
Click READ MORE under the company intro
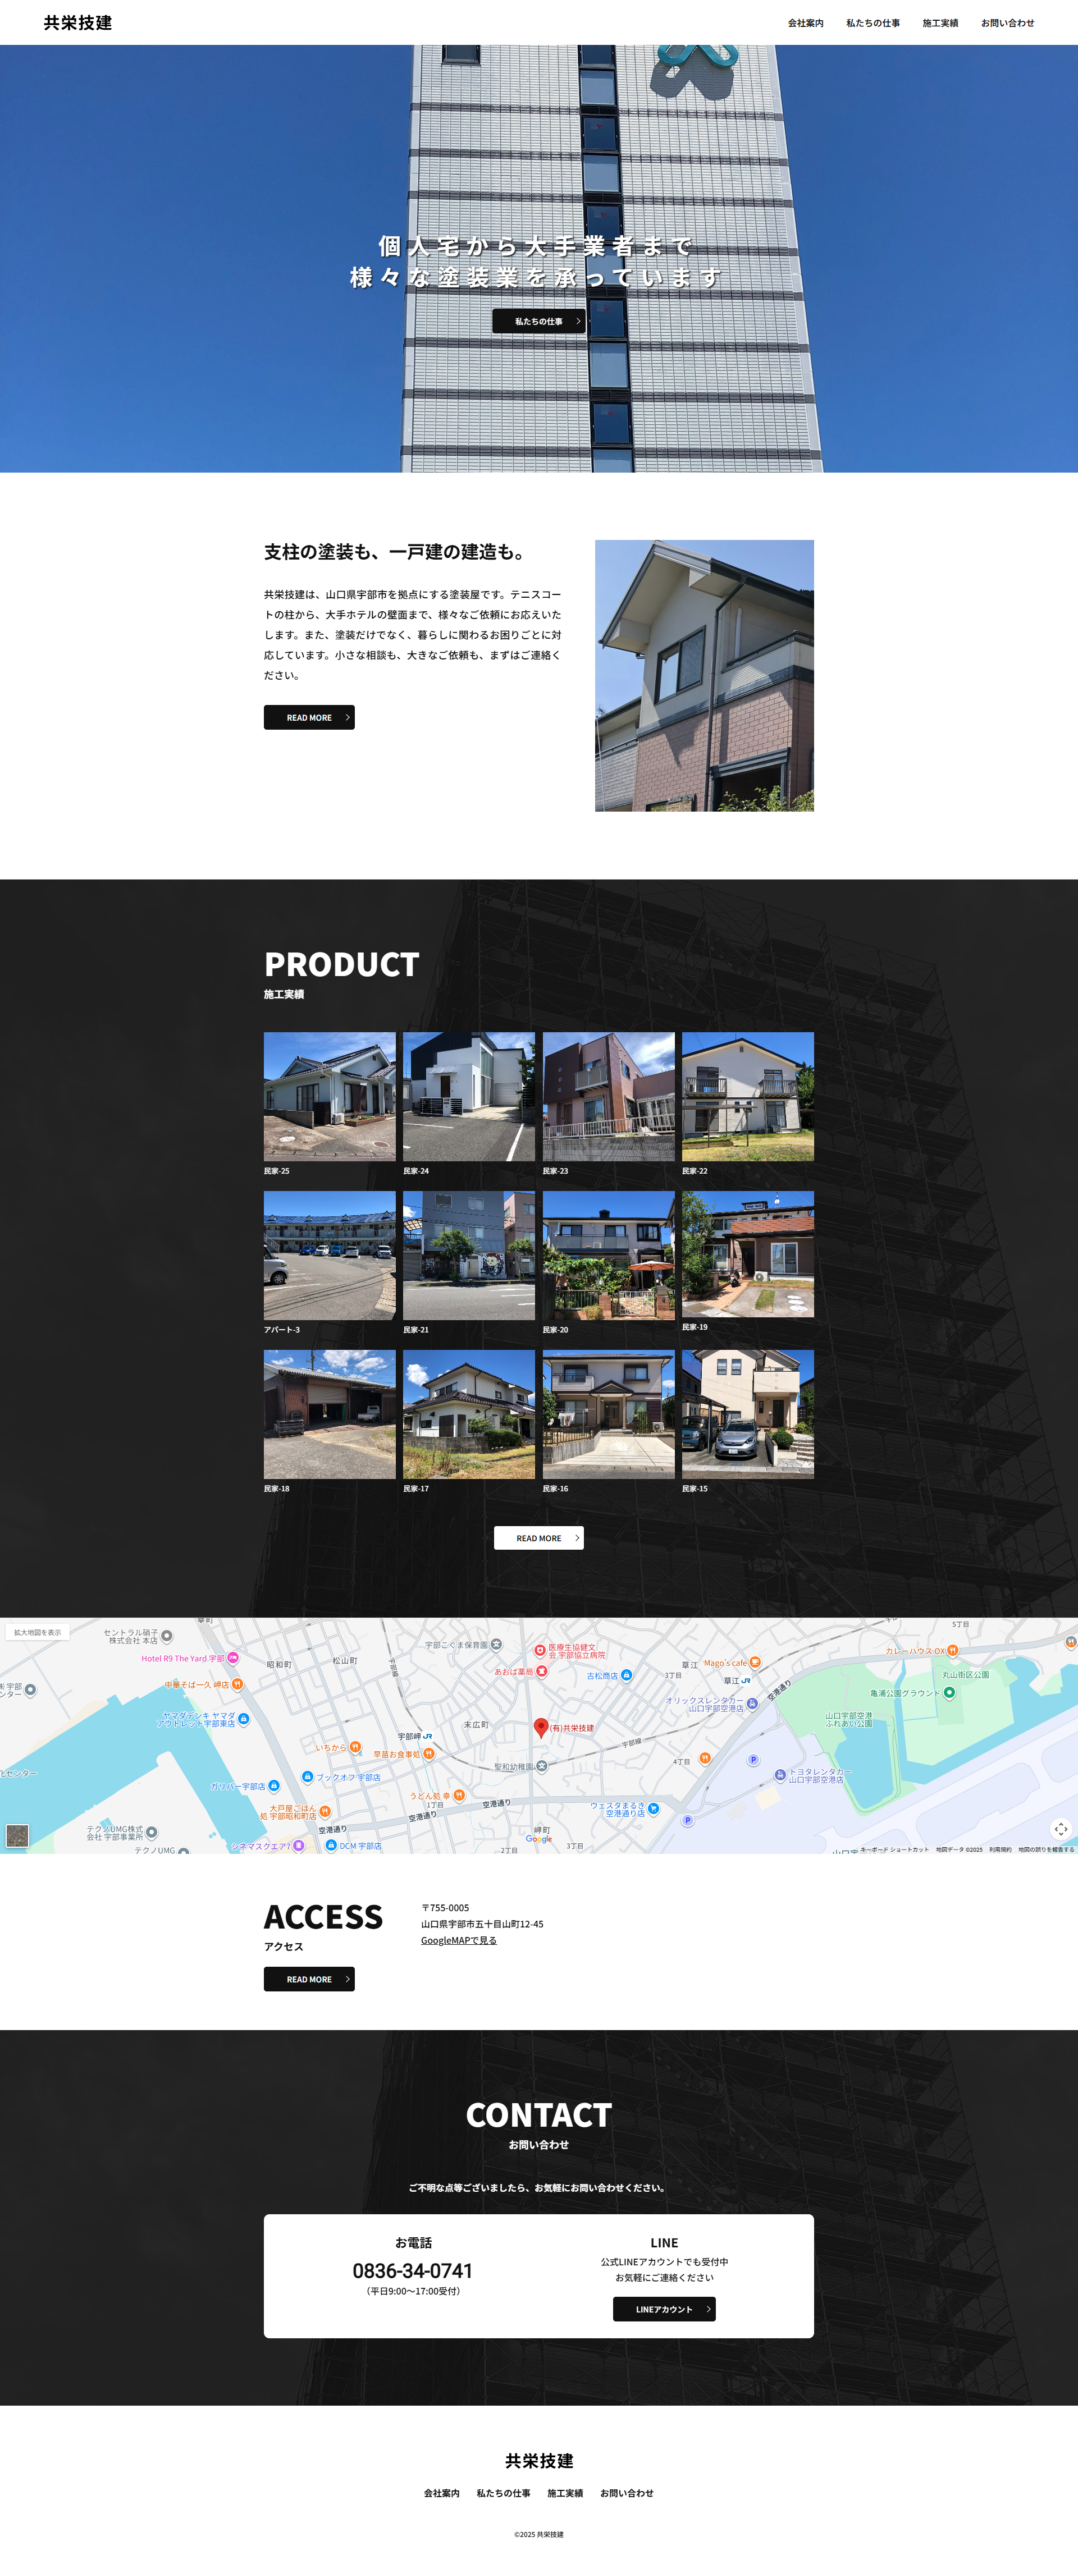tap(309, 717)
